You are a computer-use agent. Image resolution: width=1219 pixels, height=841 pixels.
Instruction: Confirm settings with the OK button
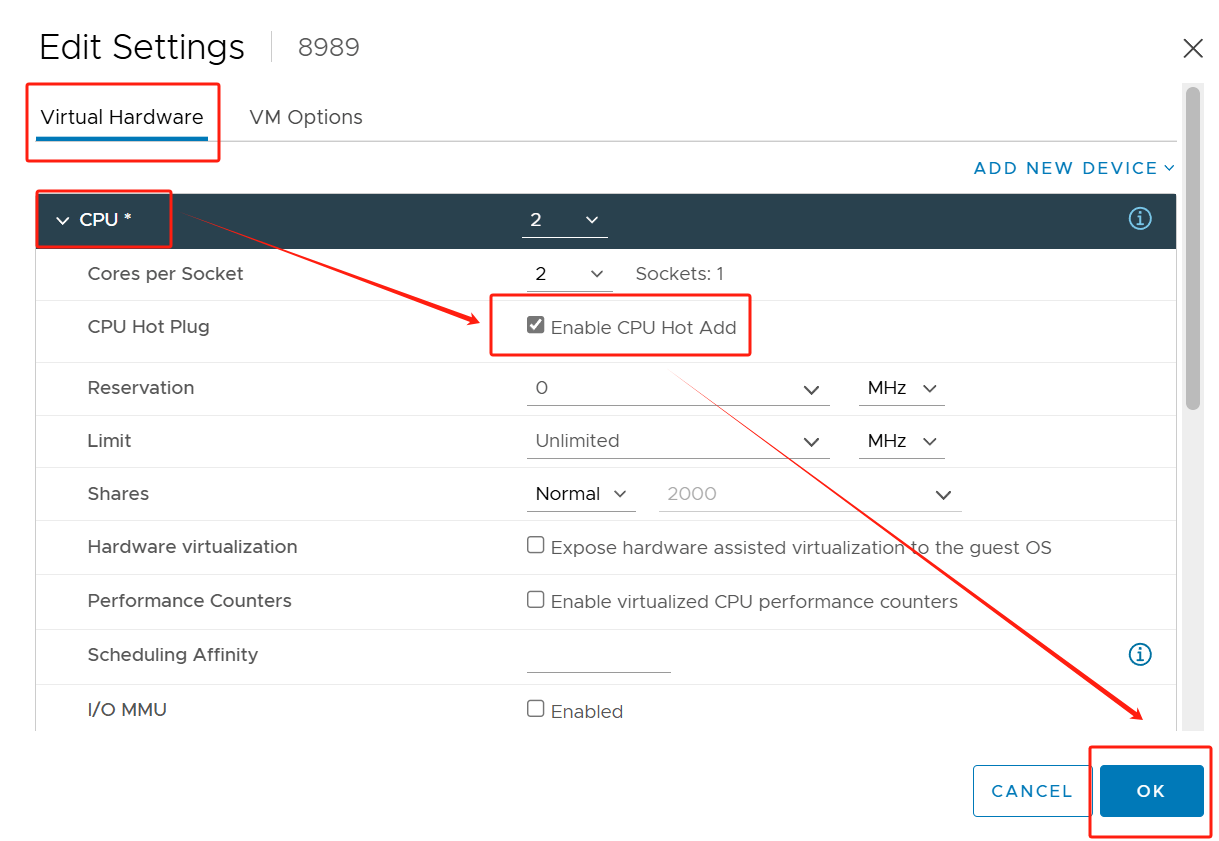1150,790
